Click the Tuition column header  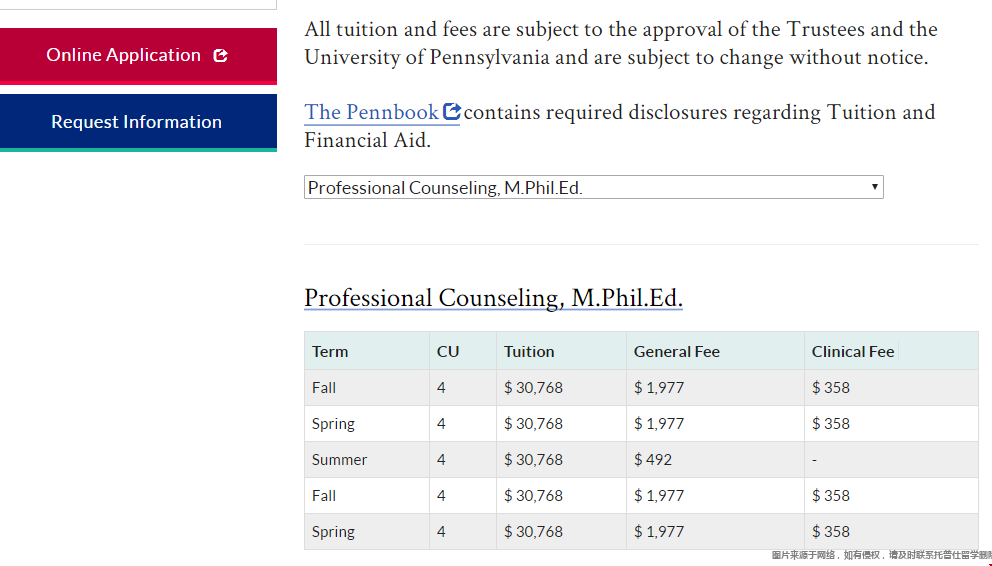click(x=529, y=351)
